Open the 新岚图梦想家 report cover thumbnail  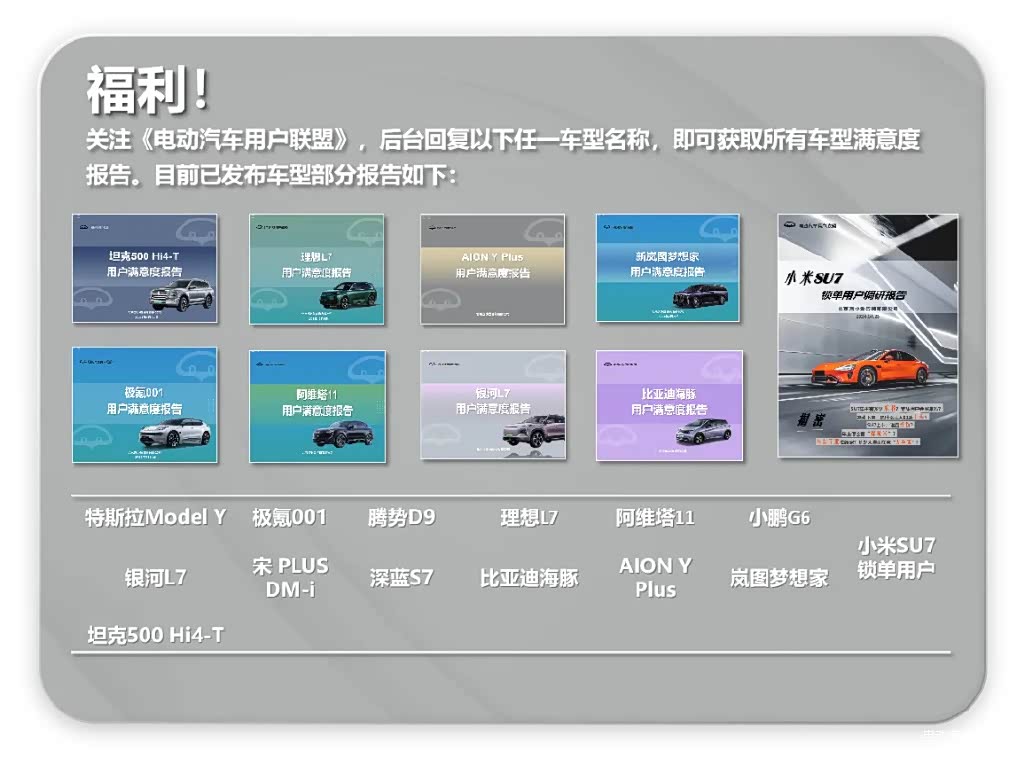pos(668,268)
